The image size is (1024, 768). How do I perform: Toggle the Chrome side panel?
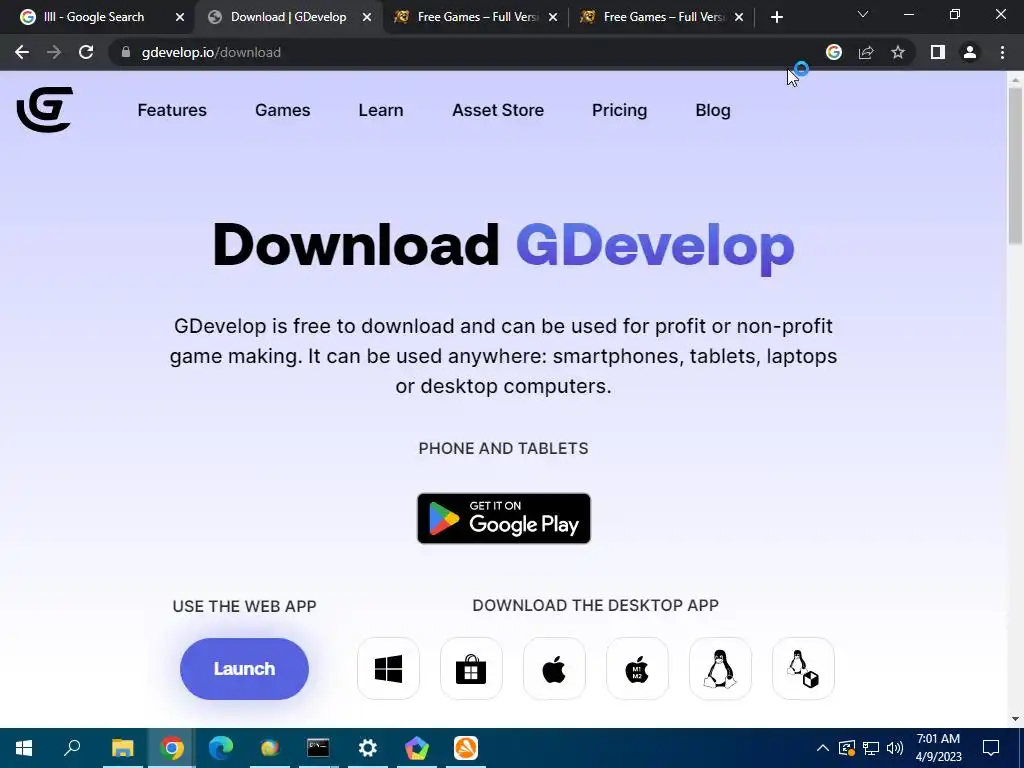(x=938, y=52)
